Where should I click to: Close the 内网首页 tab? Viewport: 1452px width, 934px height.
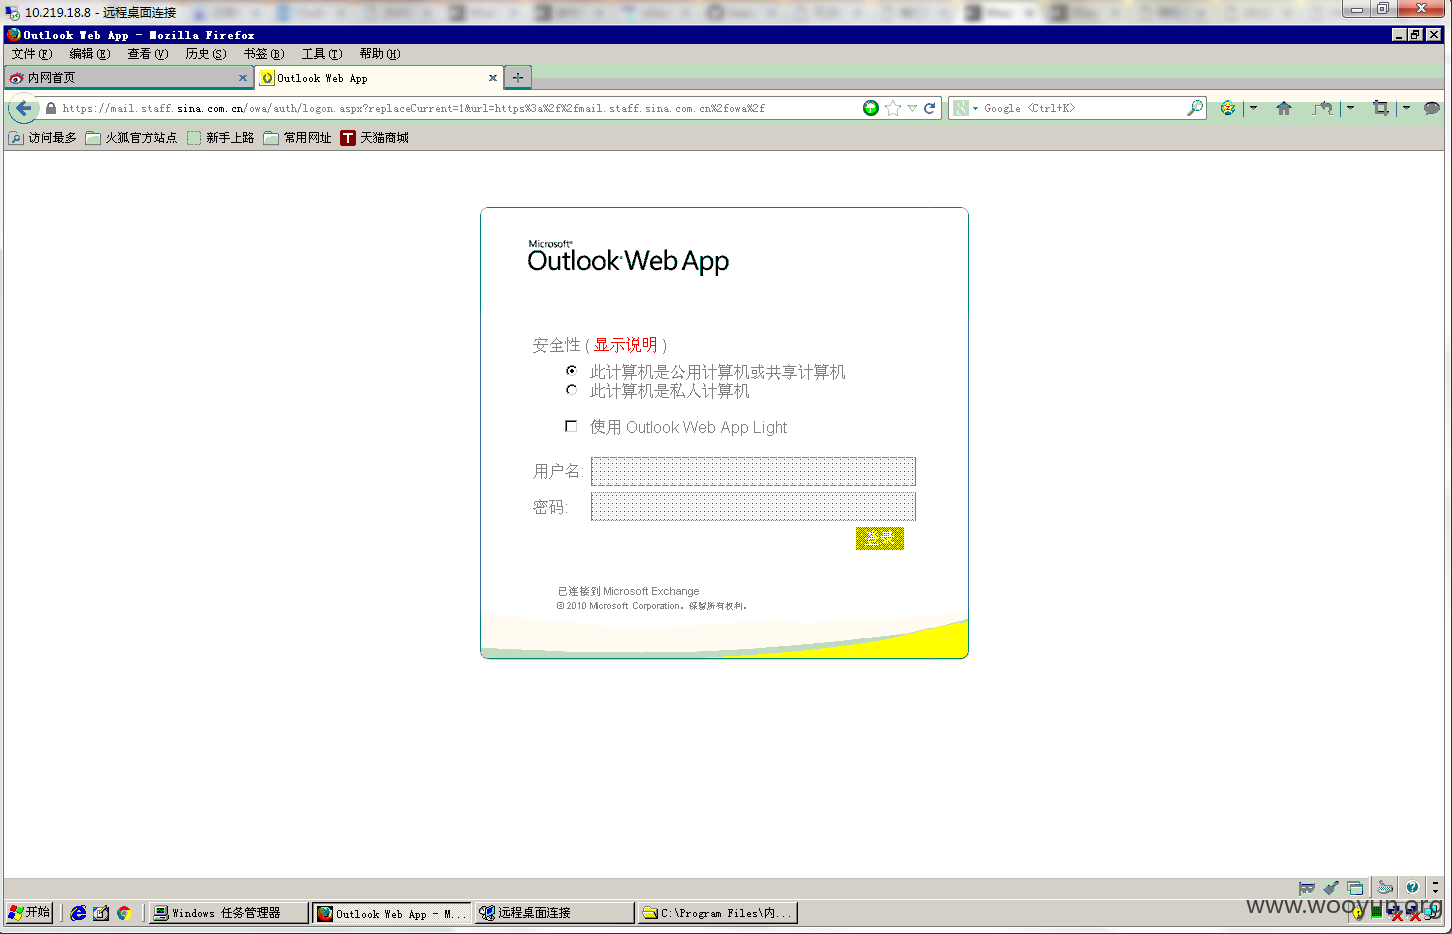[x=242, y=78]
